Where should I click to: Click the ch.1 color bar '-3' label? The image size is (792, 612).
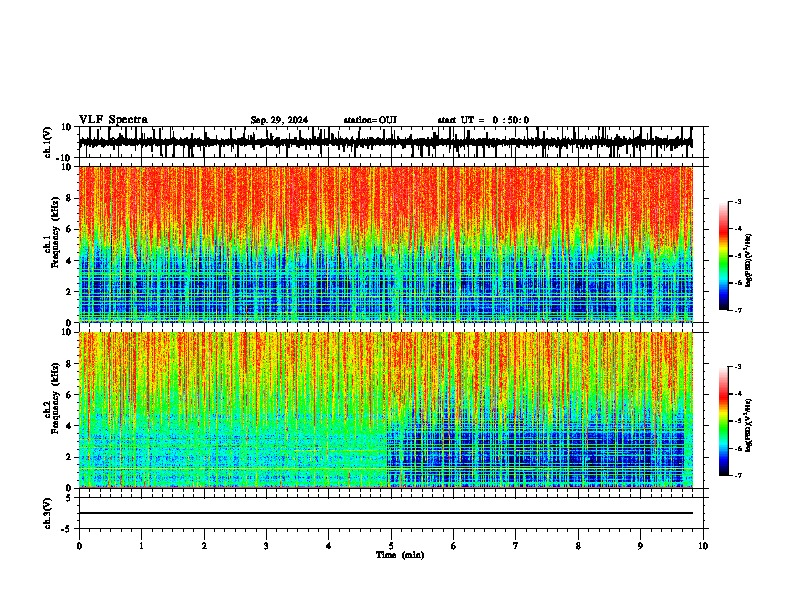pos(738,201)
